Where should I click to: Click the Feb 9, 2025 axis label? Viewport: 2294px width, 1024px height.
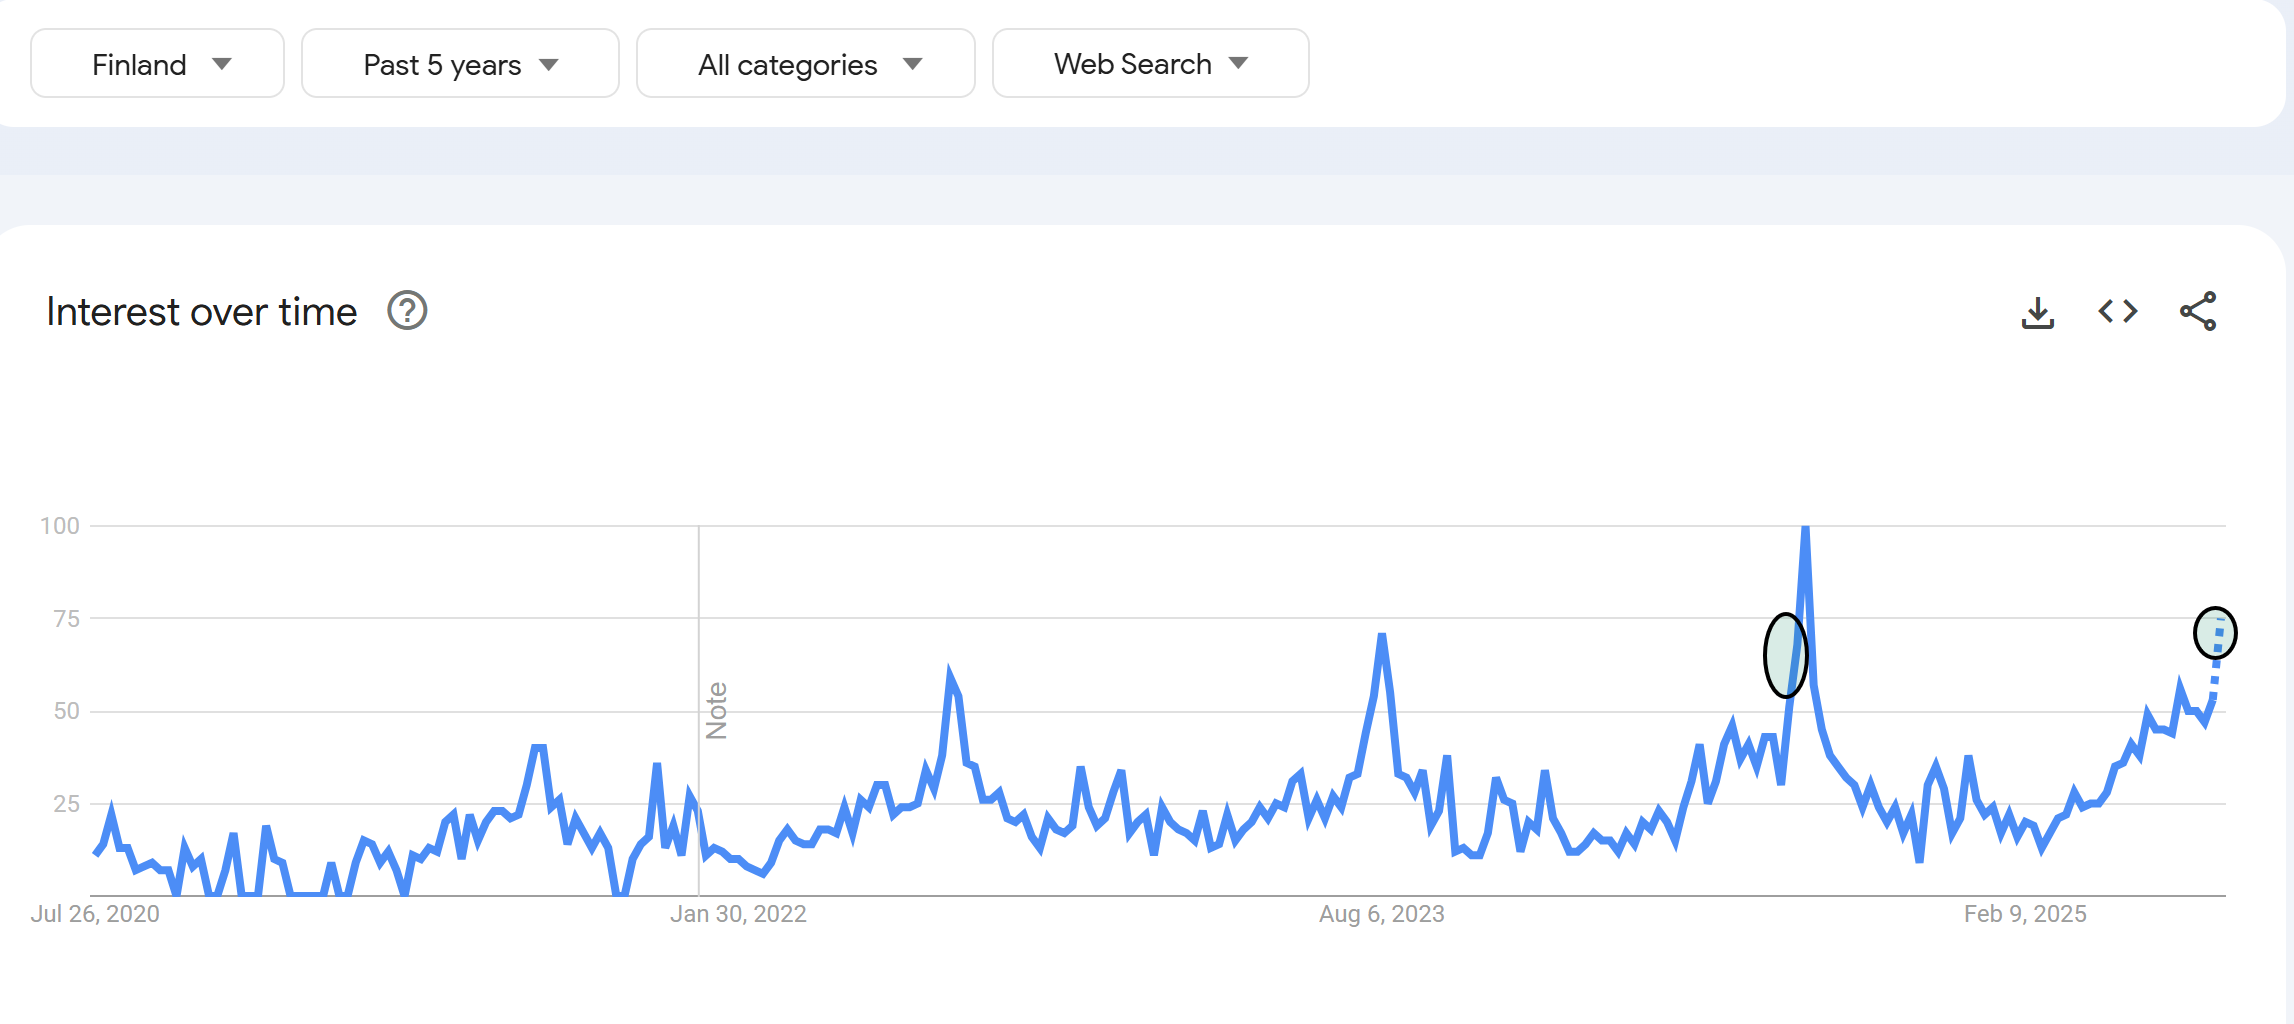click(x=2025, y=914)
